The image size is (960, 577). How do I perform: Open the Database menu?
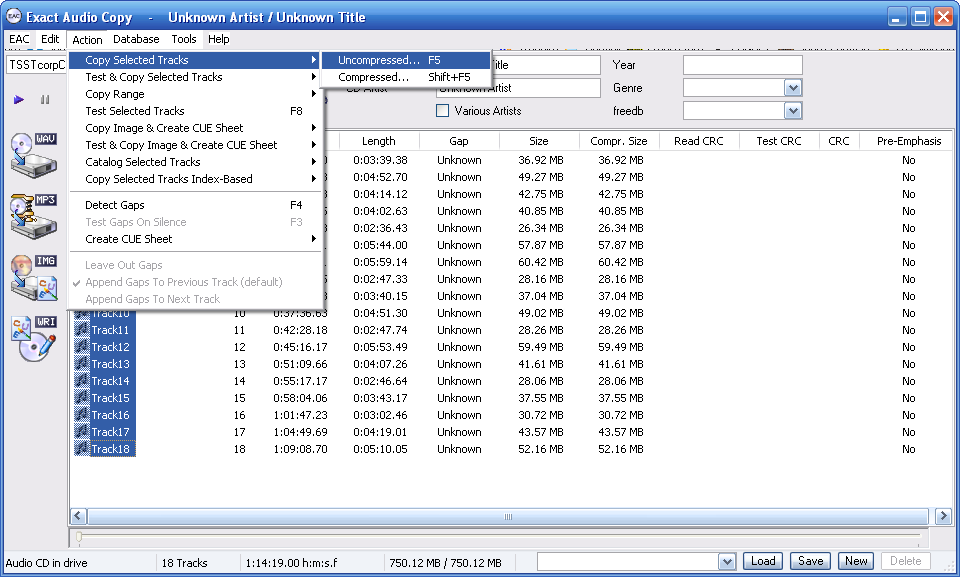[136, 39]
